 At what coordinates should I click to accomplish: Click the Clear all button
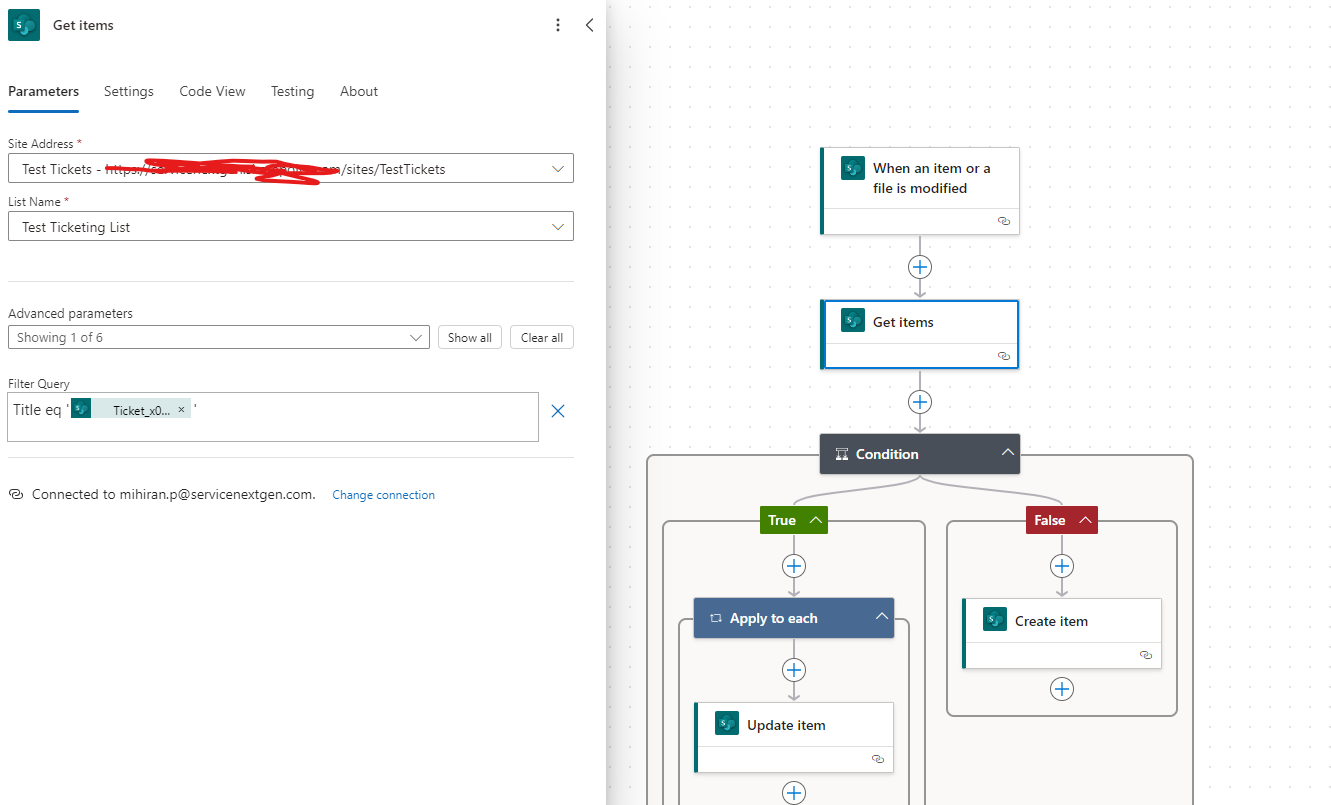542,337
